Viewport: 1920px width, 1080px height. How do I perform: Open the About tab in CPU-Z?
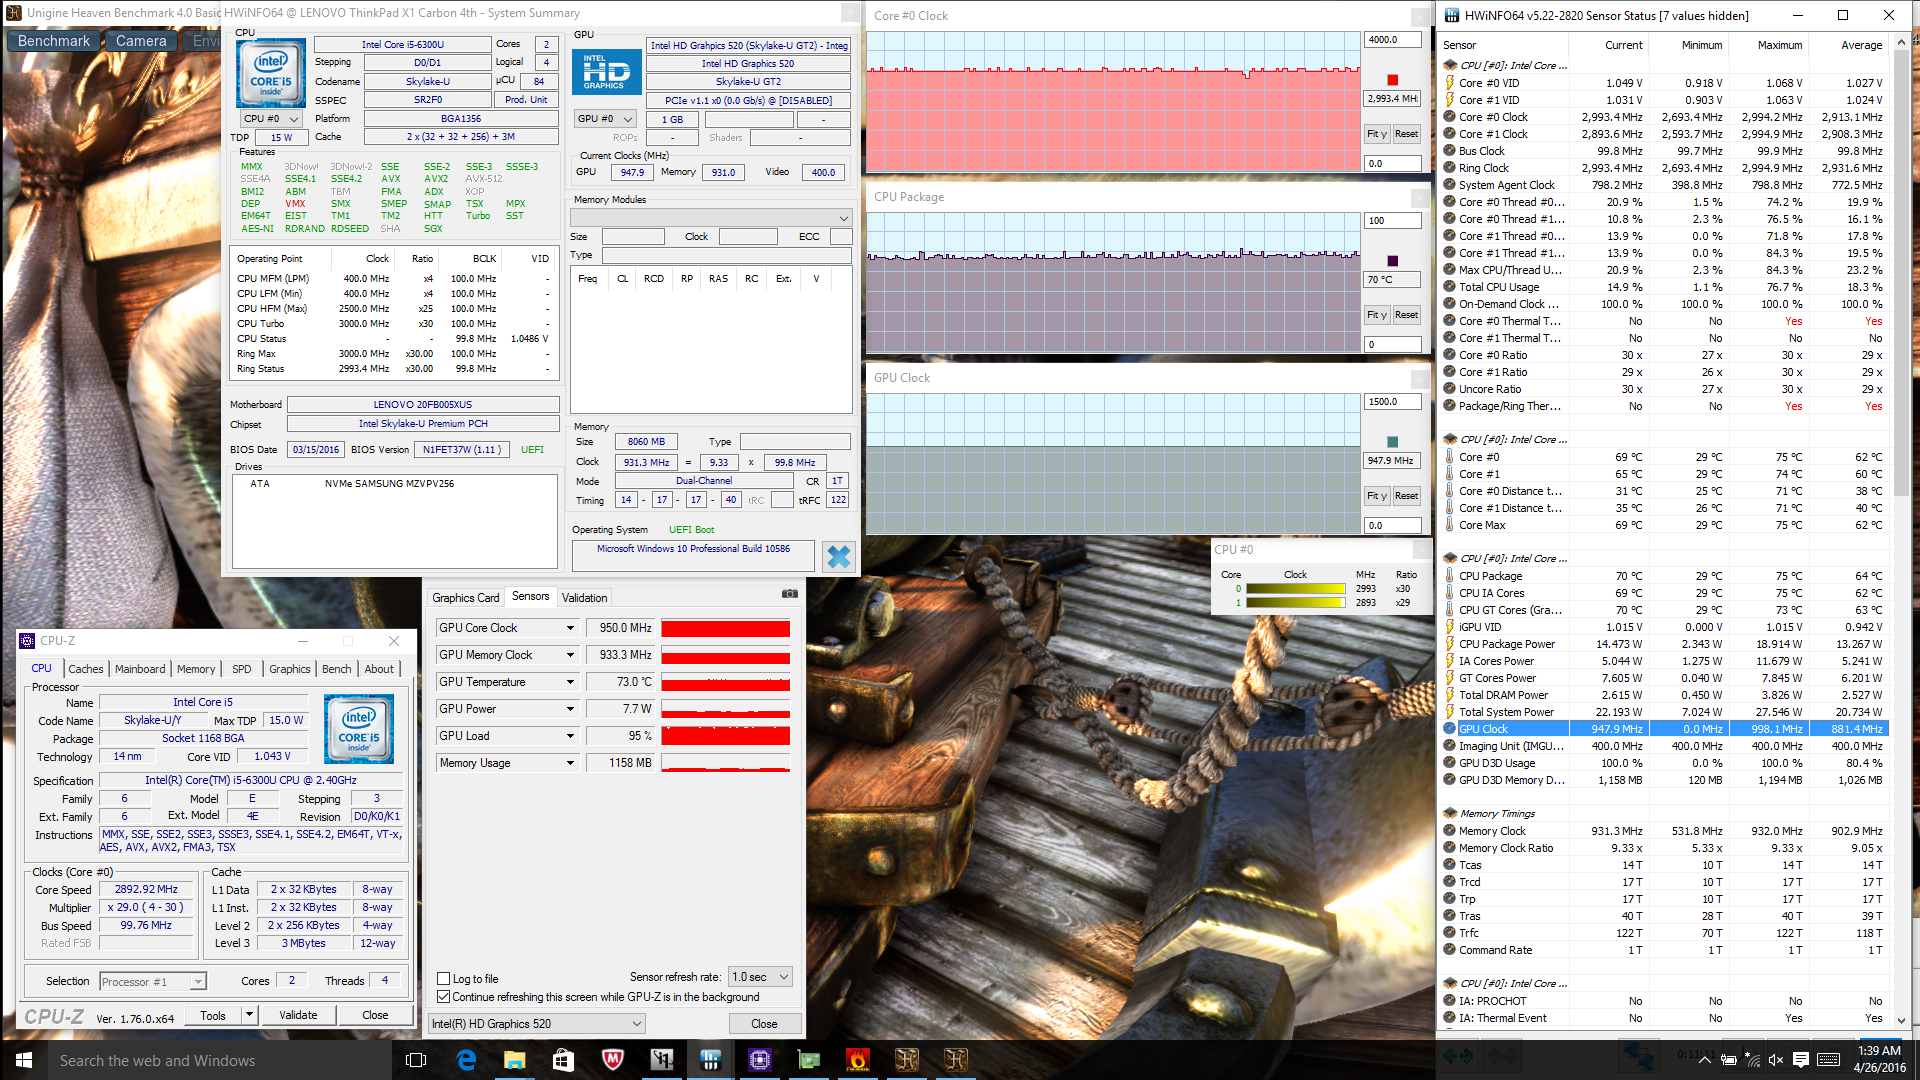pos(379,669)
